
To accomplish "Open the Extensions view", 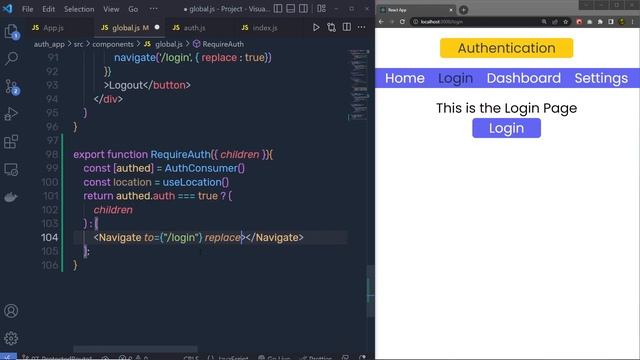I will coord(11,142).
